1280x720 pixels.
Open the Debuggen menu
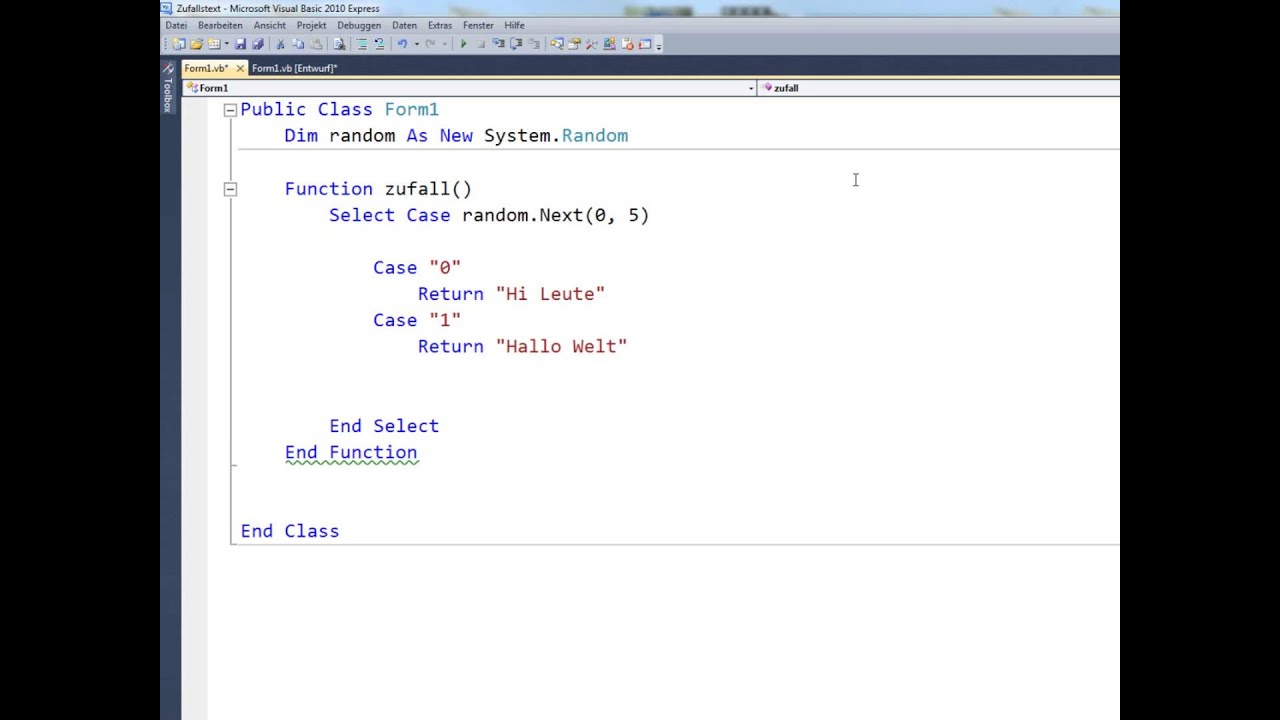(x=359, y=25)
